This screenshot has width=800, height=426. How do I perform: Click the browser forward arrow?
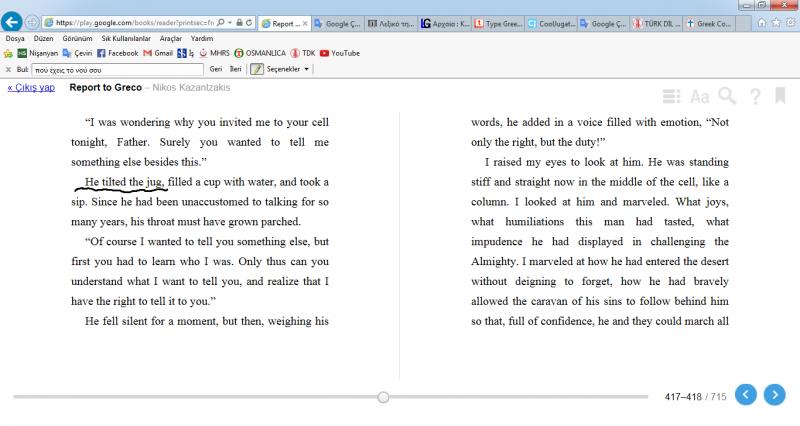(32, 22)
